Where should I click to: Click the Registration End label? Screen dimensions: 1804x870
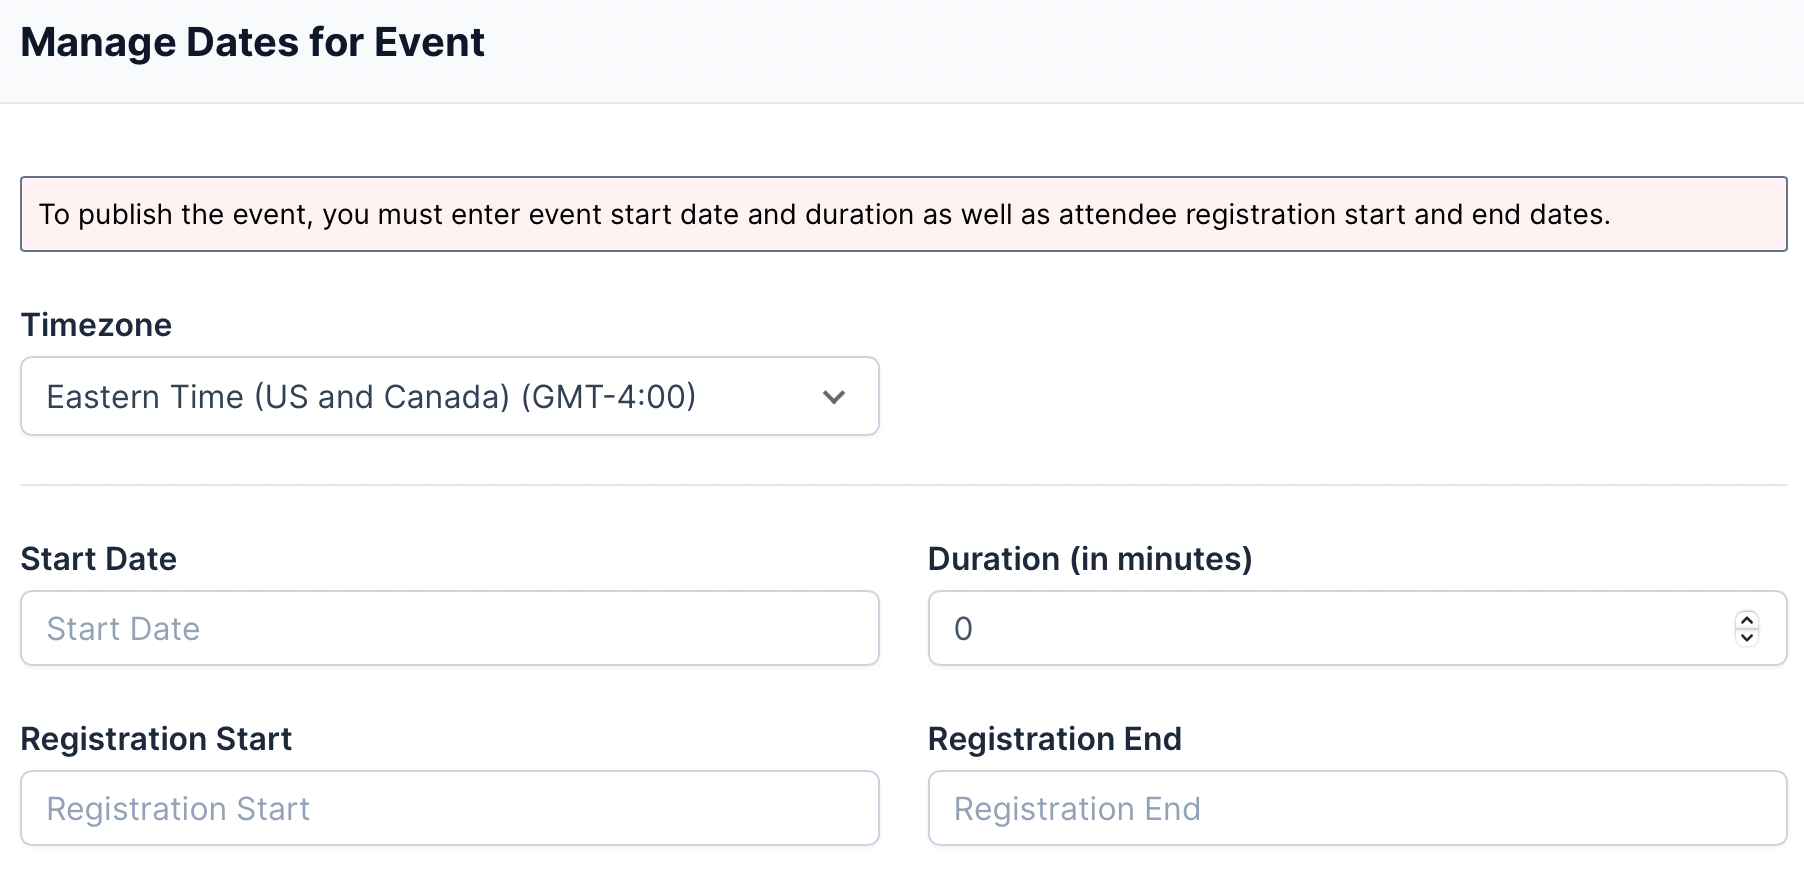click(x=1054, y=739)
